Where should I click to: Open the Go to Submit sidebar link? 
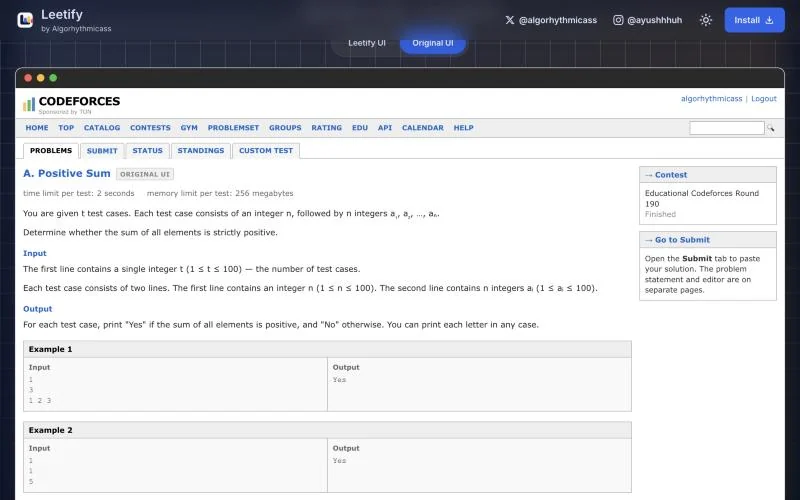pos(677,240)
